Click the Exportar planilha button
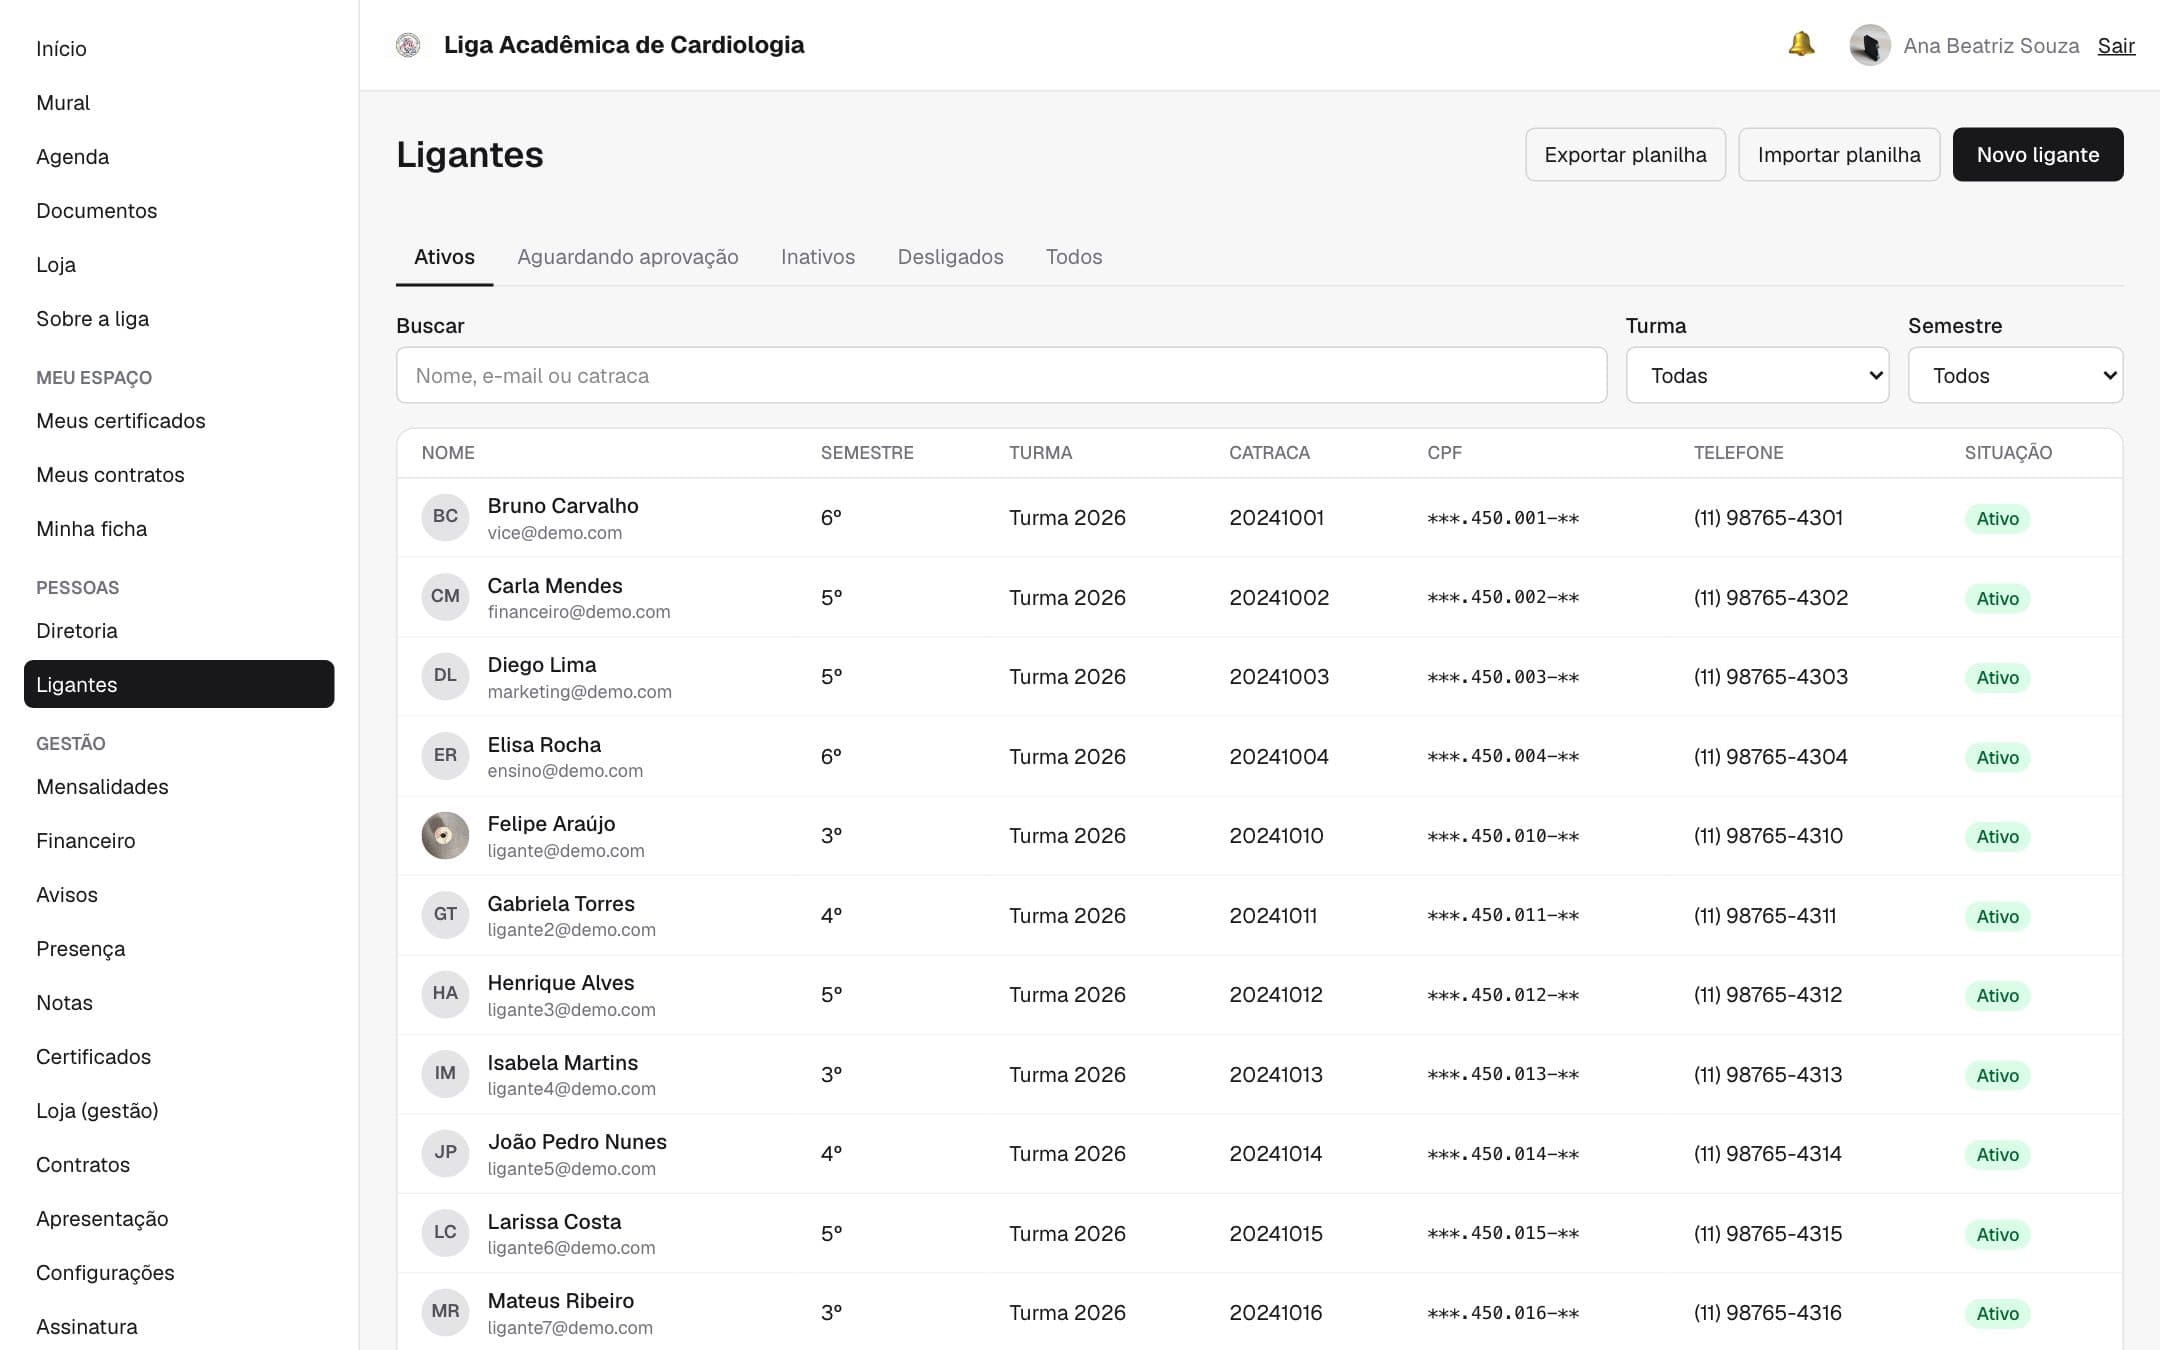The image size is (2160, 1350). (1625, 154)
